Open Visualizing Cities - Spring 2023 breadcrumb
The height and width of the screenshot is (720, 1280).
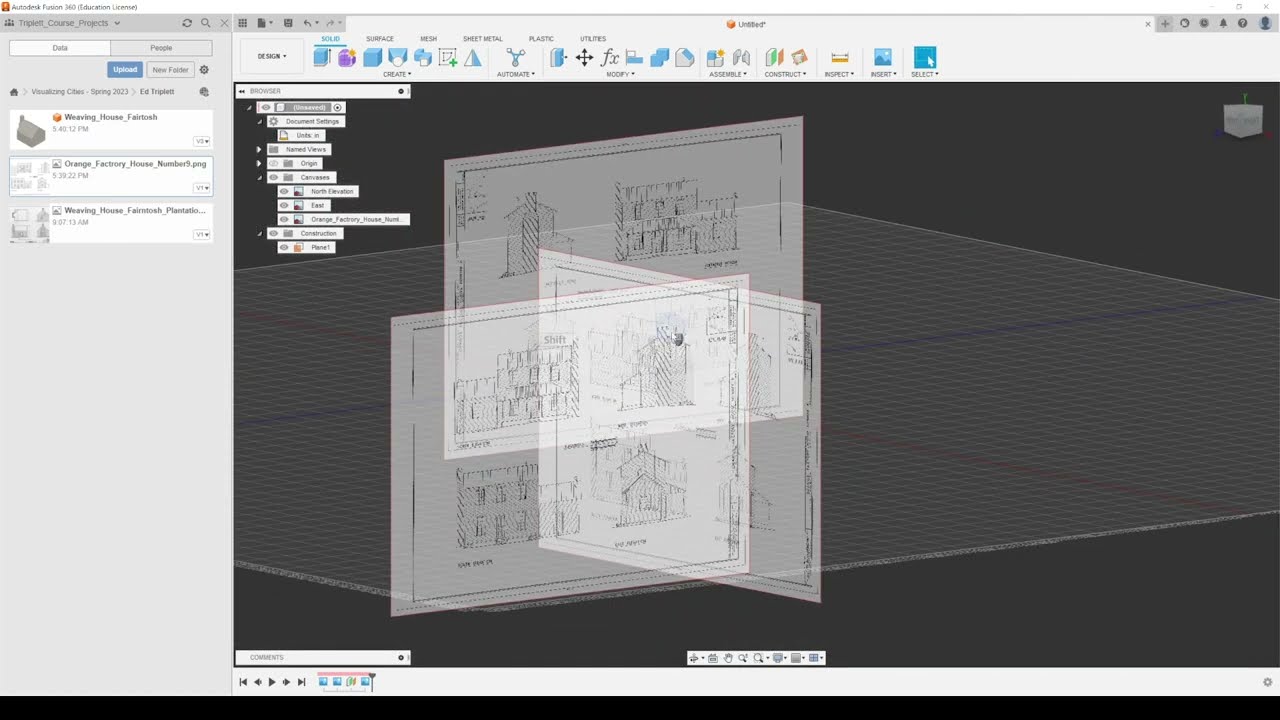click(x=80, y=92)
